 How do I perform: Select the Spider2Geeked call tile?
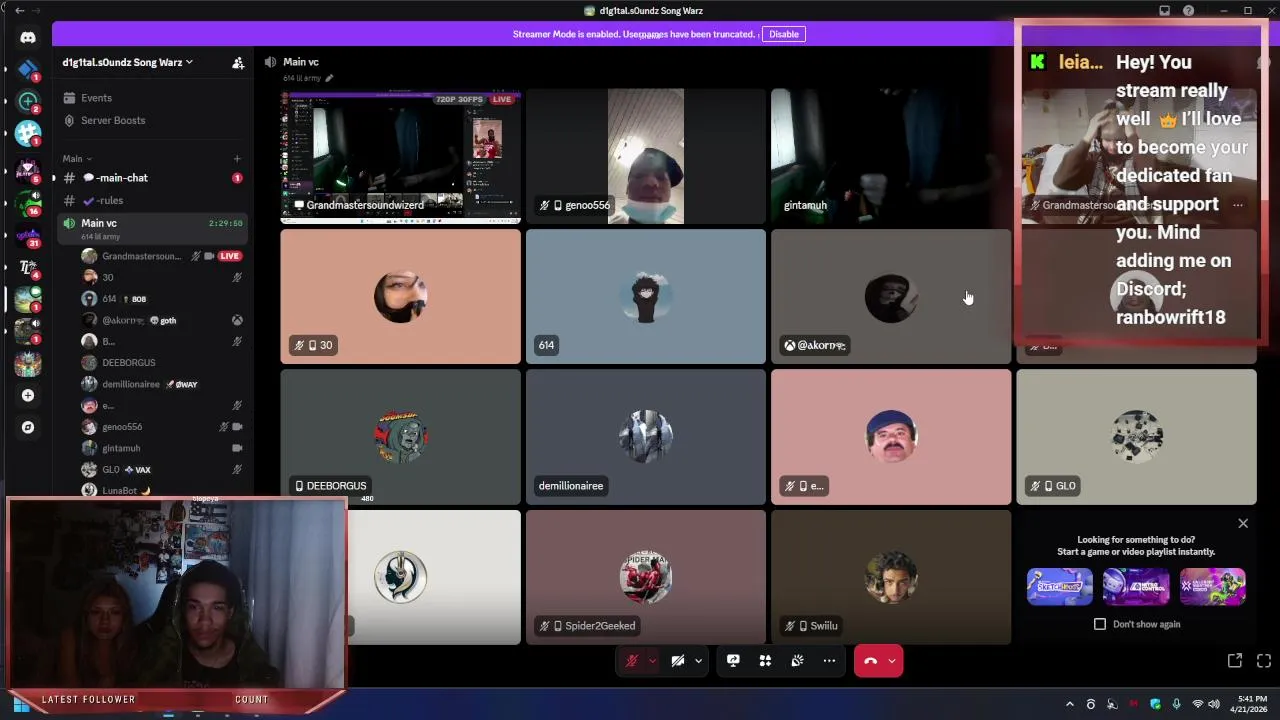point(646,577)
